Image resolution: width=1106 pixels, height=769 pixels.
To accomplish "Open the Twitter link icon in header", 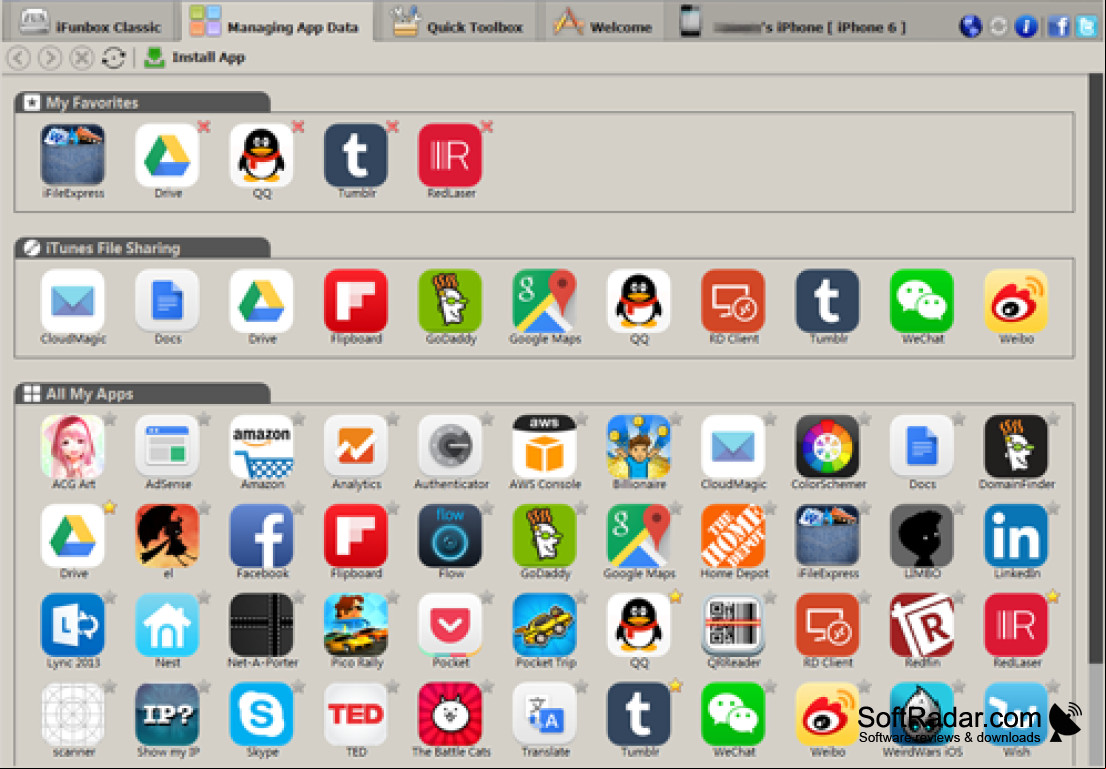I will 1086,26.
